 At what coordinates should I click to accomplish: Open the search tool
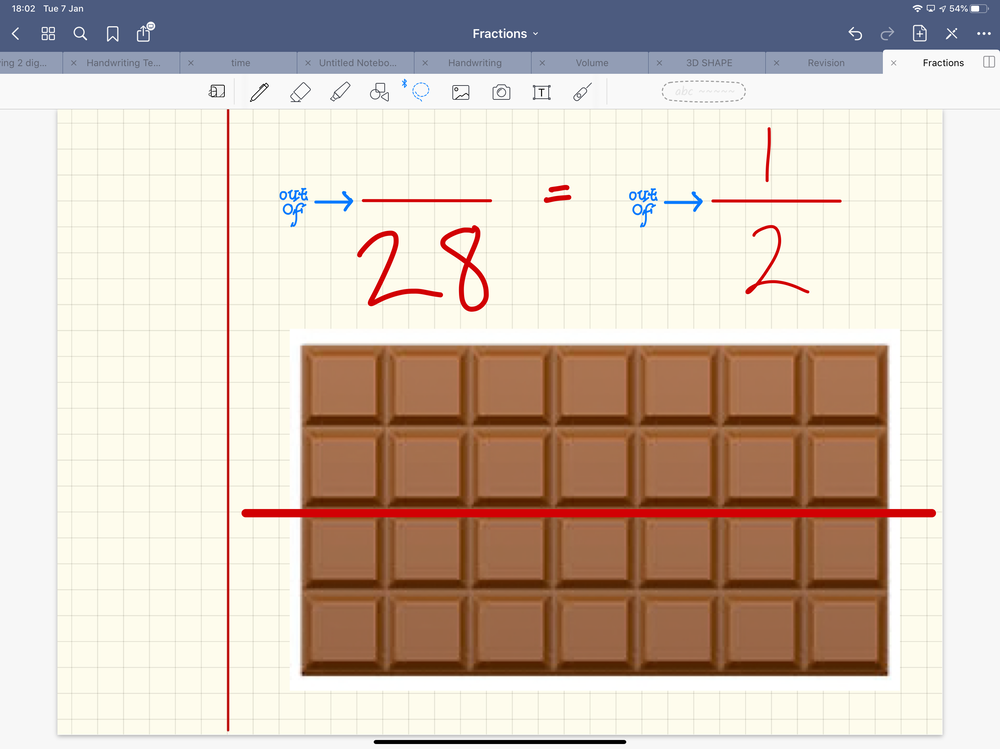pyautogui.click(x=80, y=34)
